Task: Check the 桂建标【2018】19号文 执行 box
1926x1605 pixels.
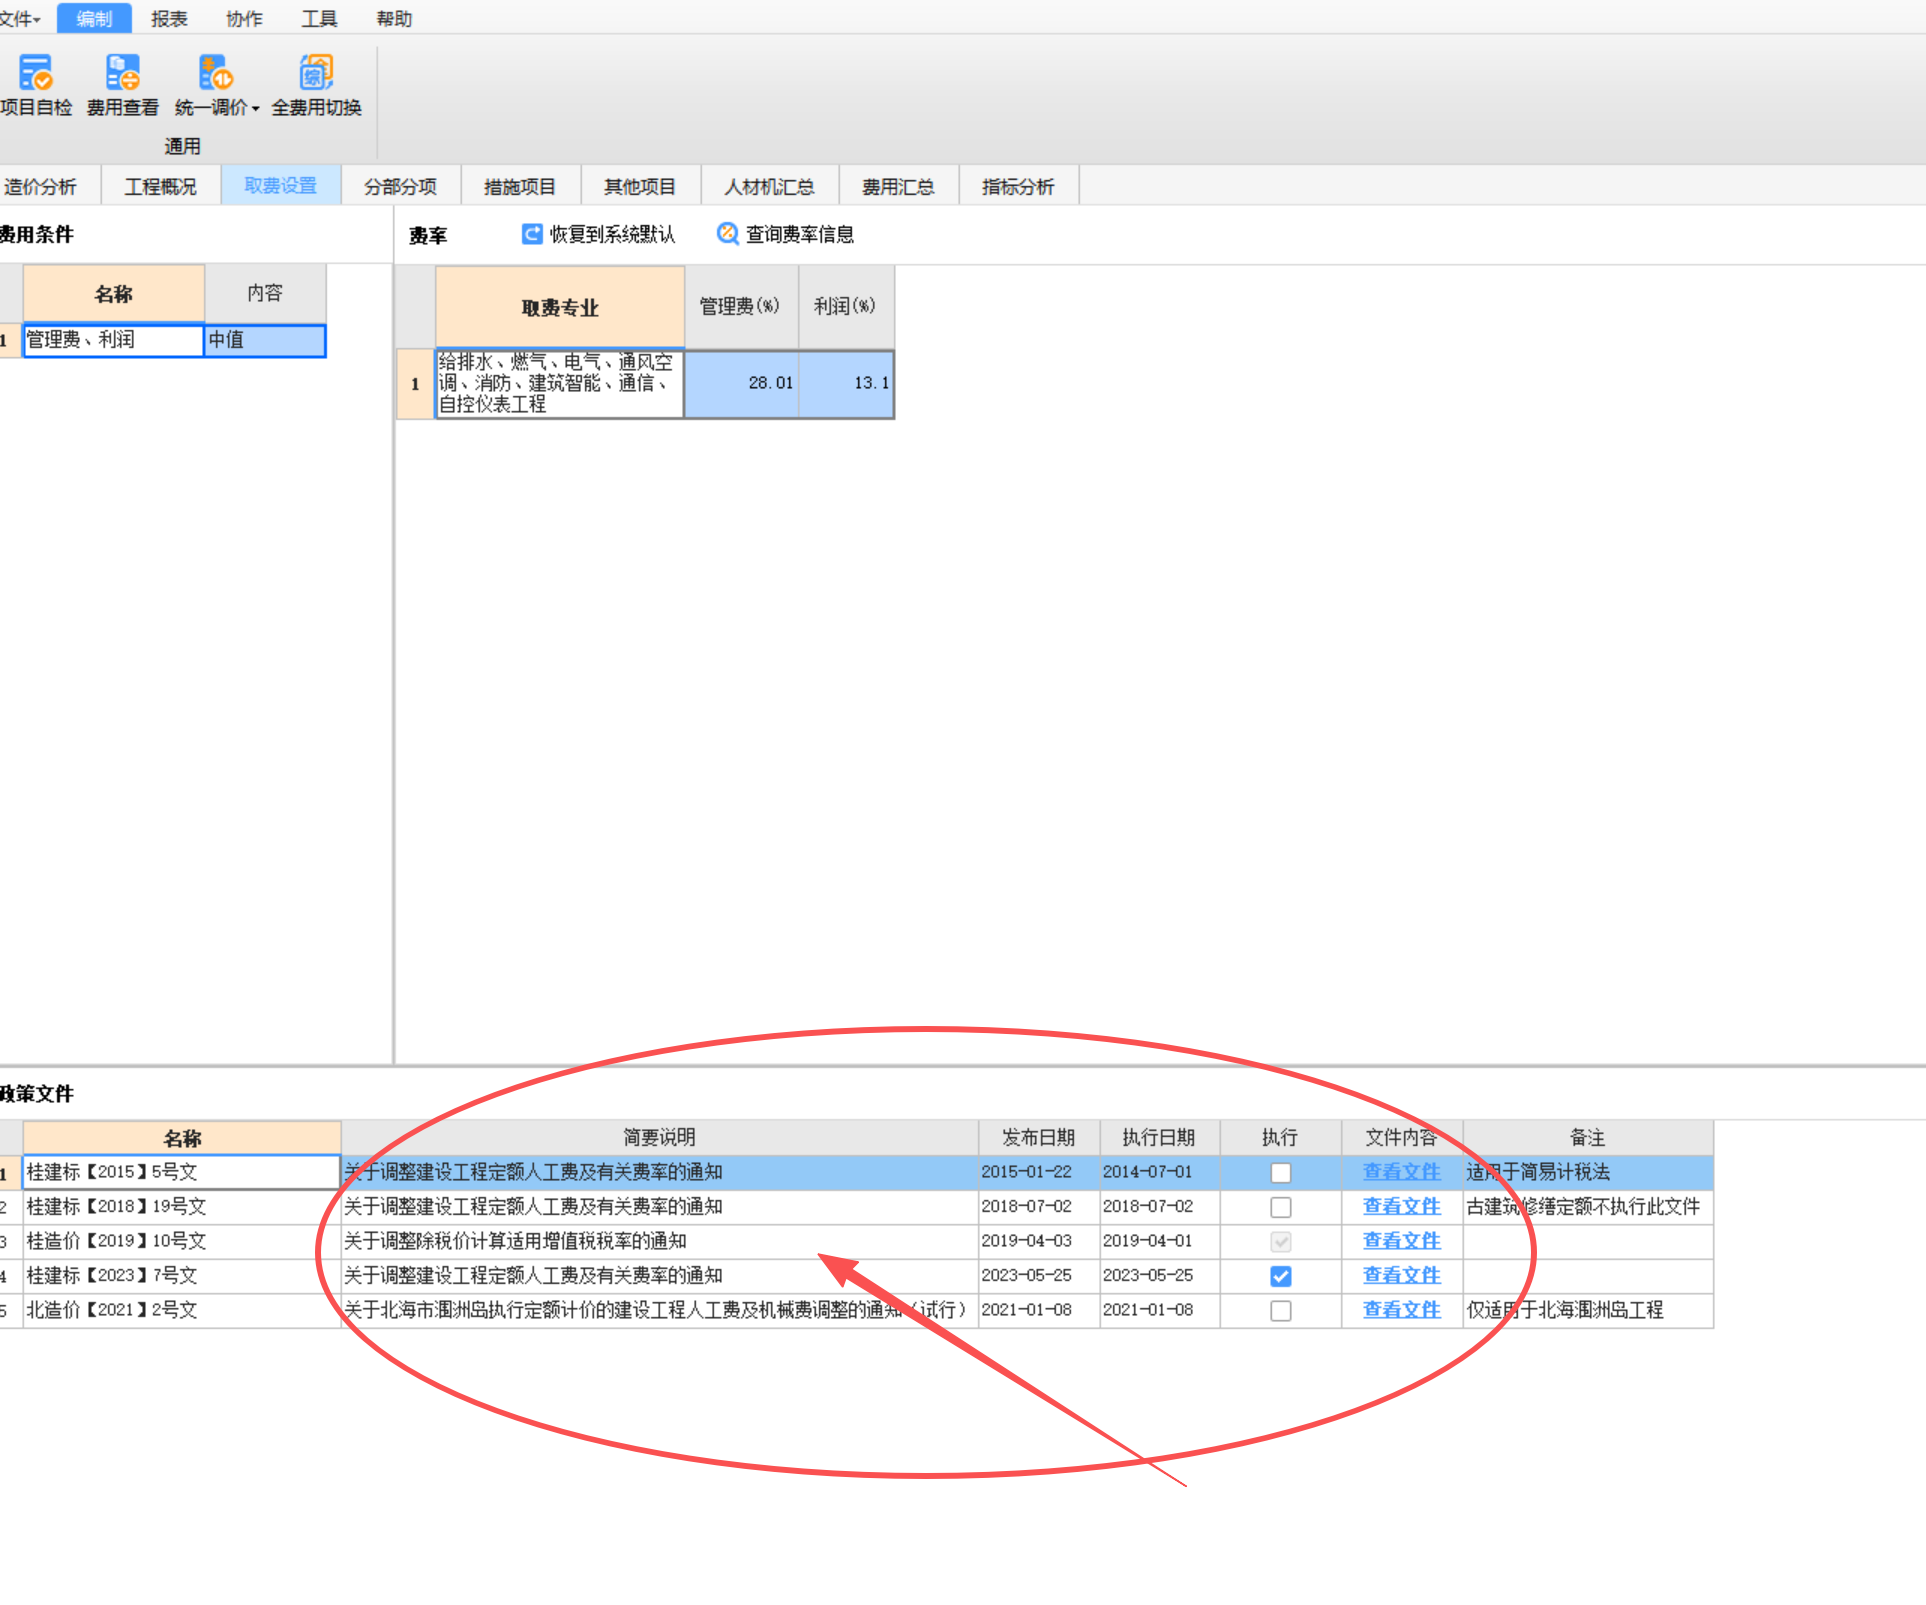Action: click(1280, 1207)
